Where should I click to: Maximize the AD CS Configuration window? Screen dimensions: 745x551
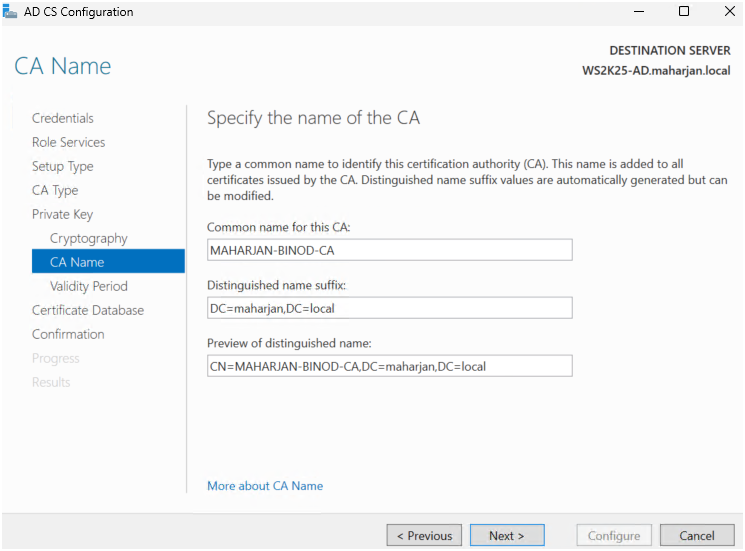click(684, 12)
